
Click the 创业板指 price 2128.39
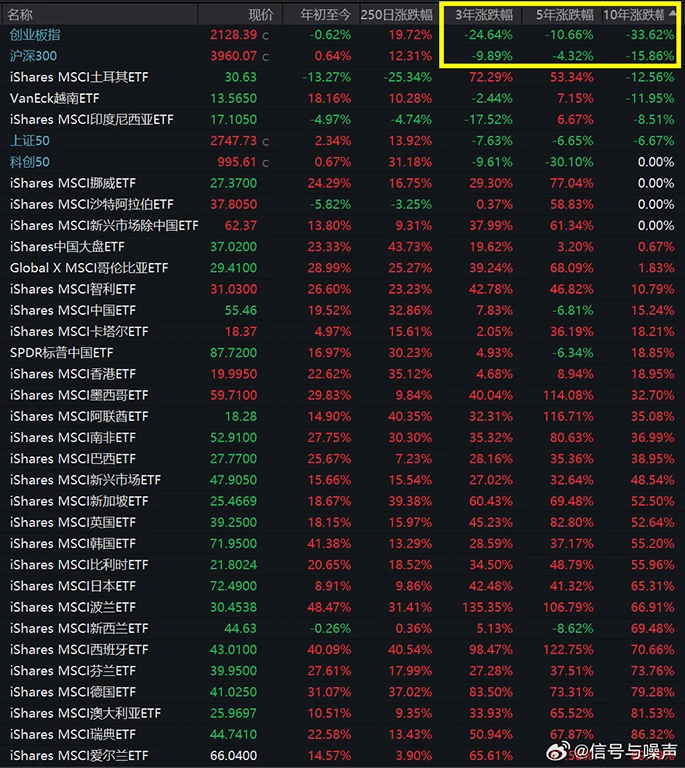[234, 35]
